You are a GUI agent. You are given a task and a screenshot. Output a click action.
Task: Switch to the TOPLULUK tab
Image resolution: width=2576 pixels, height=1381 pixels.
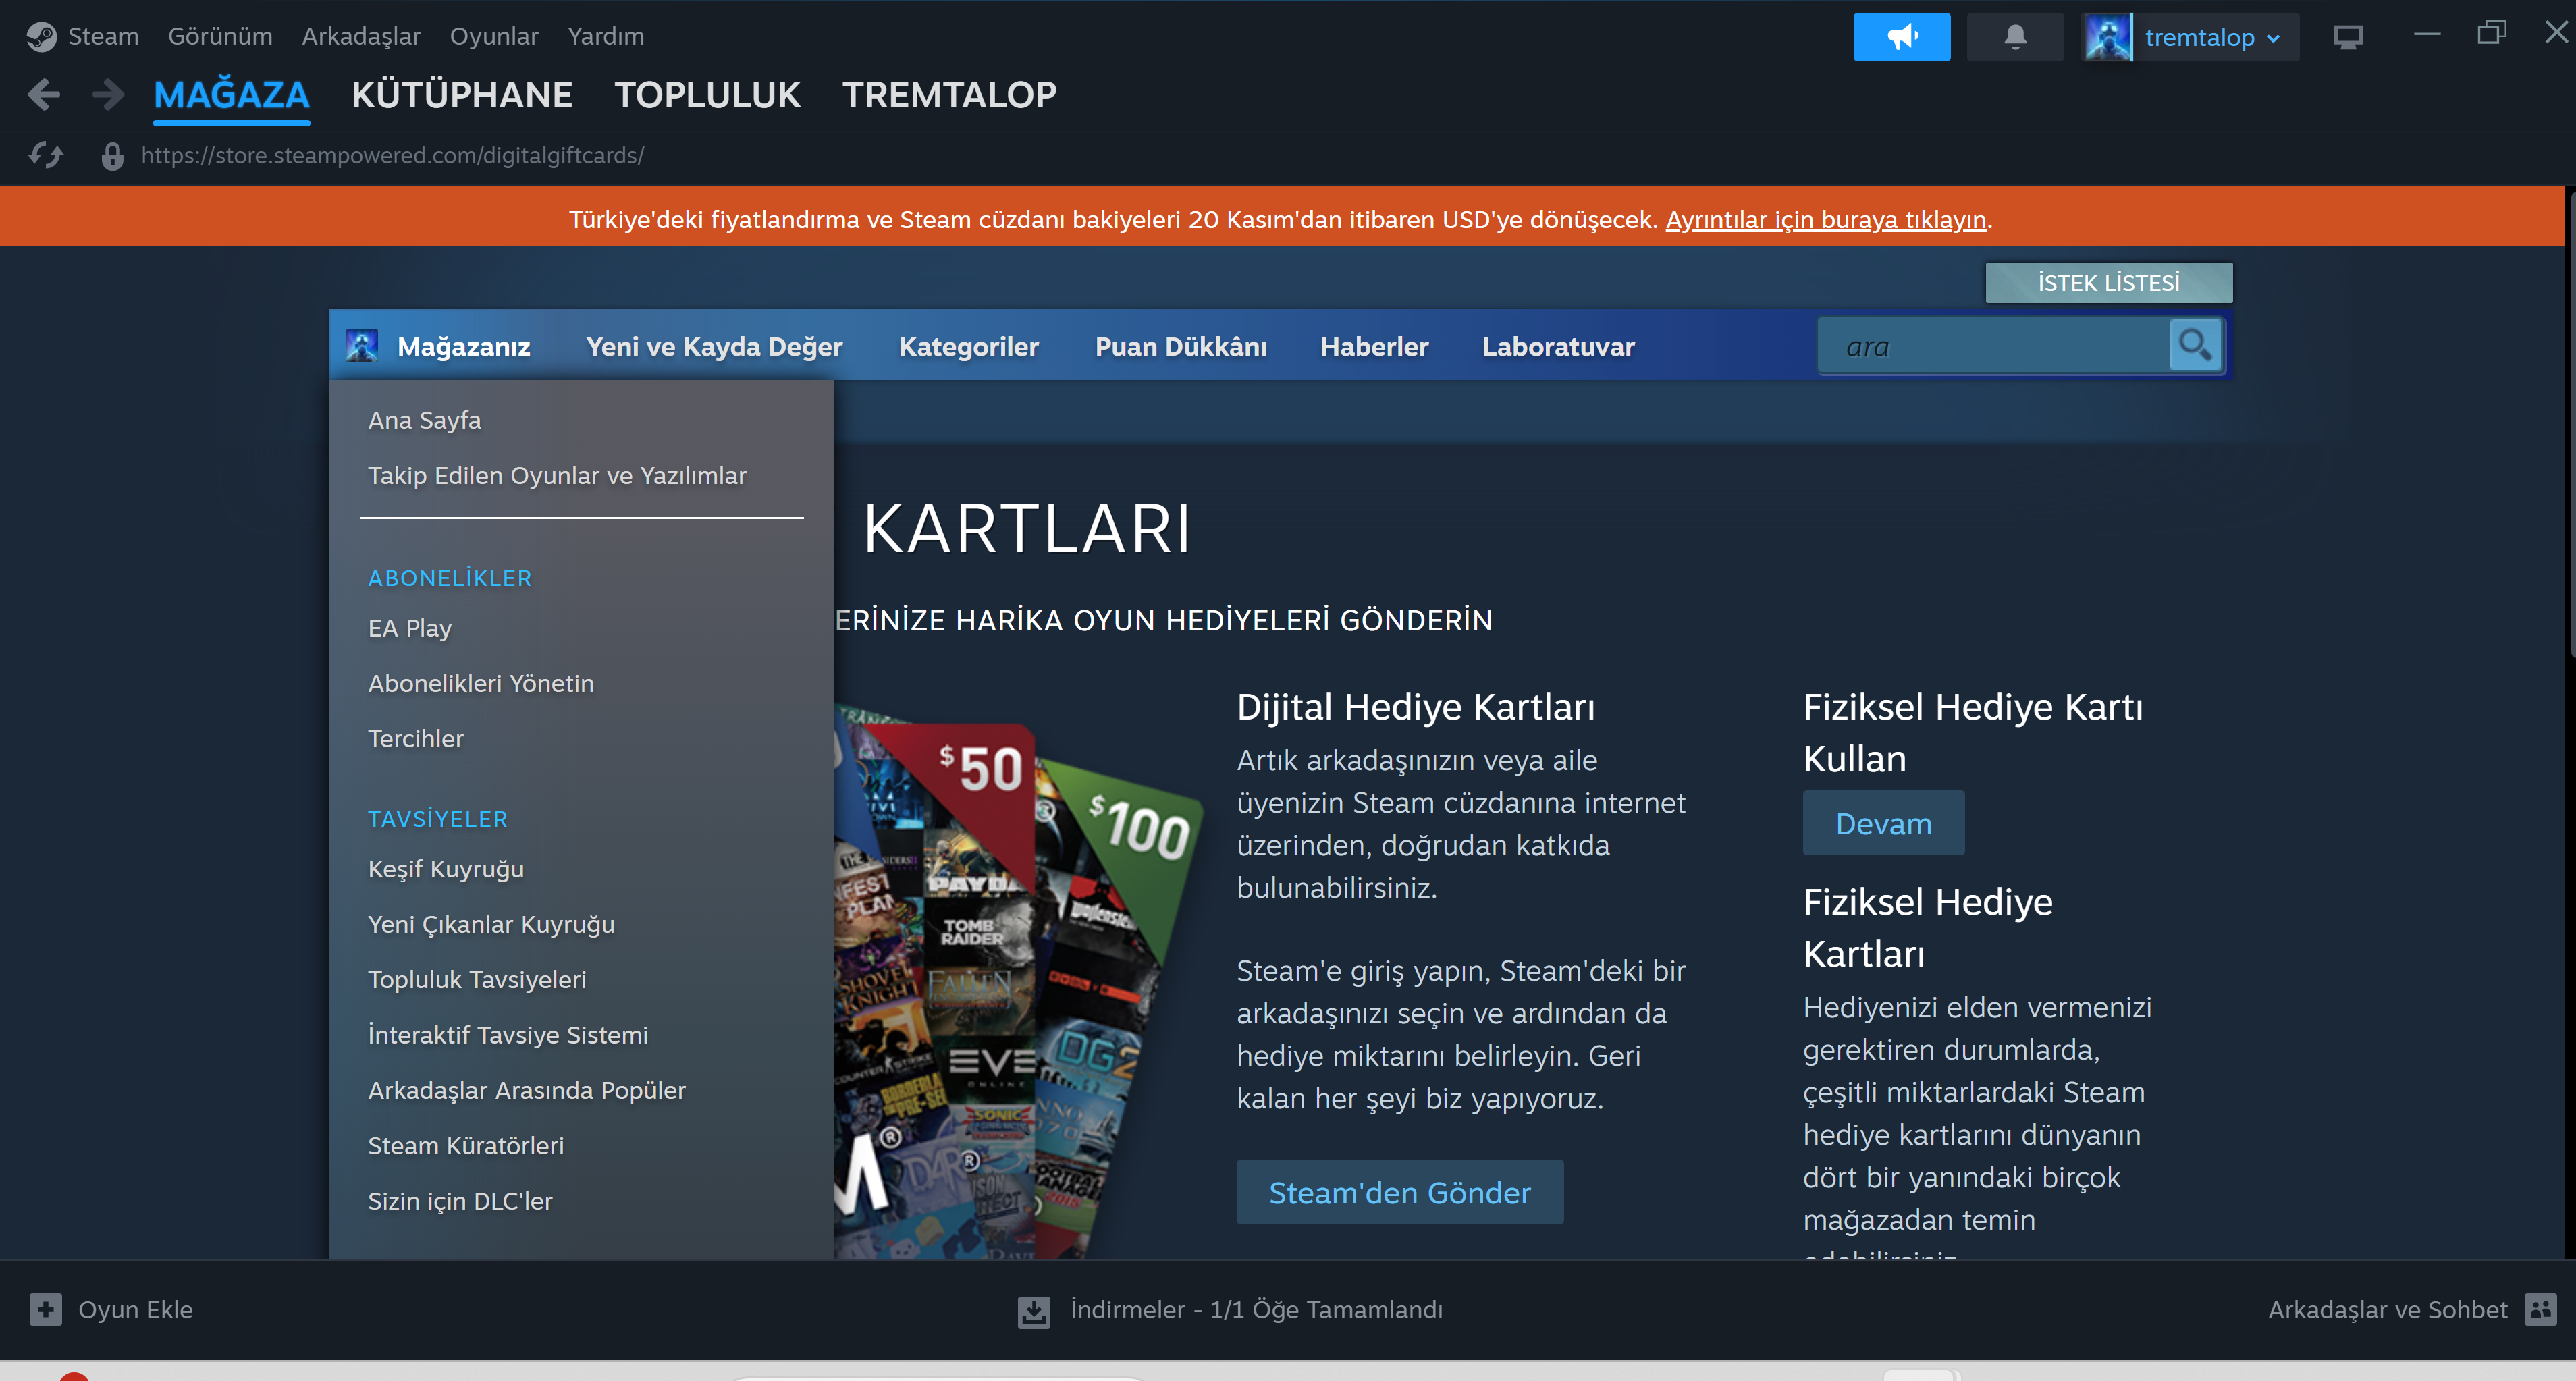(707, 95)
